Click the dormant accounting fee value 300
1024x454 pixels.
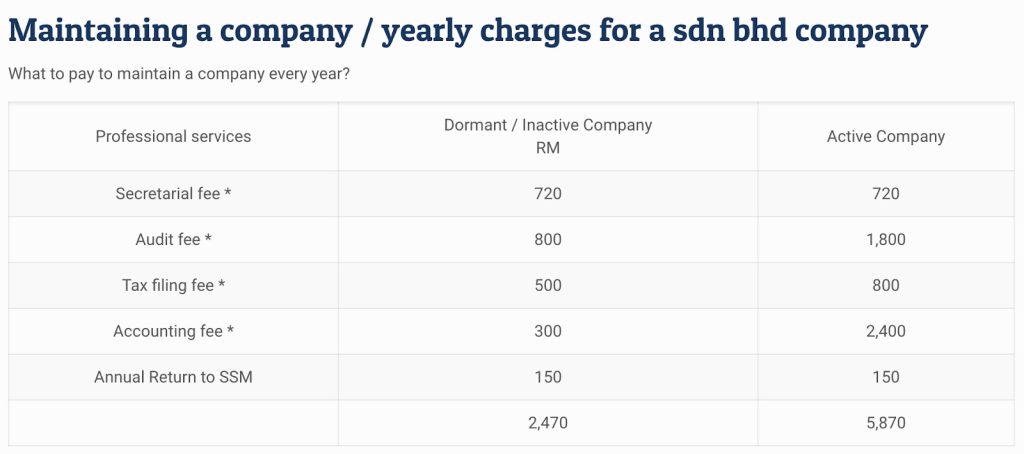click(548, 332)
